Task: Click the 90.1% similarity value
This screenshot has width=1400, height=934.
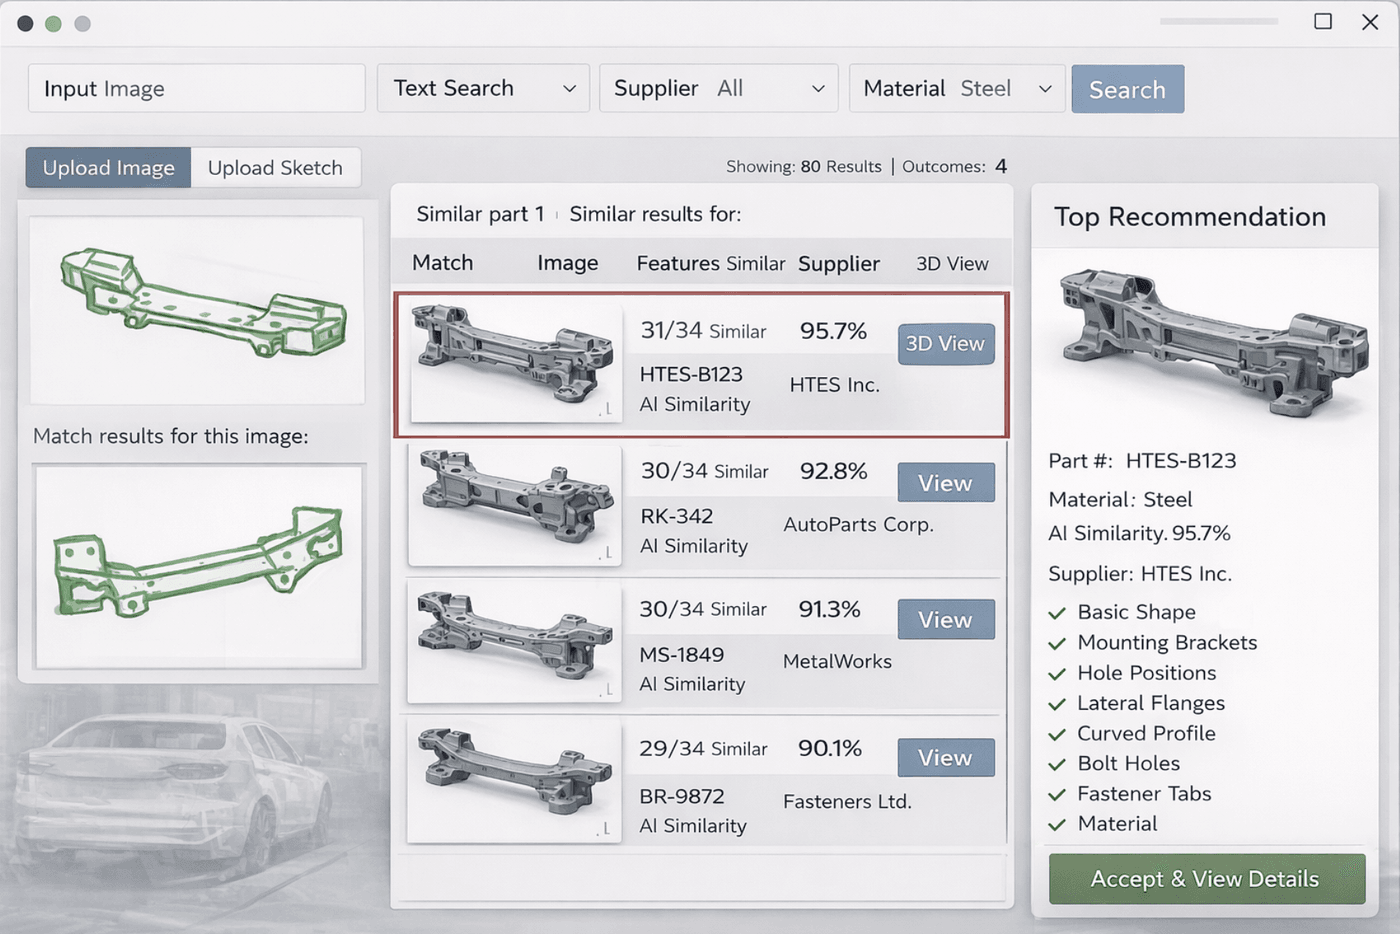Action: point(830,748)
